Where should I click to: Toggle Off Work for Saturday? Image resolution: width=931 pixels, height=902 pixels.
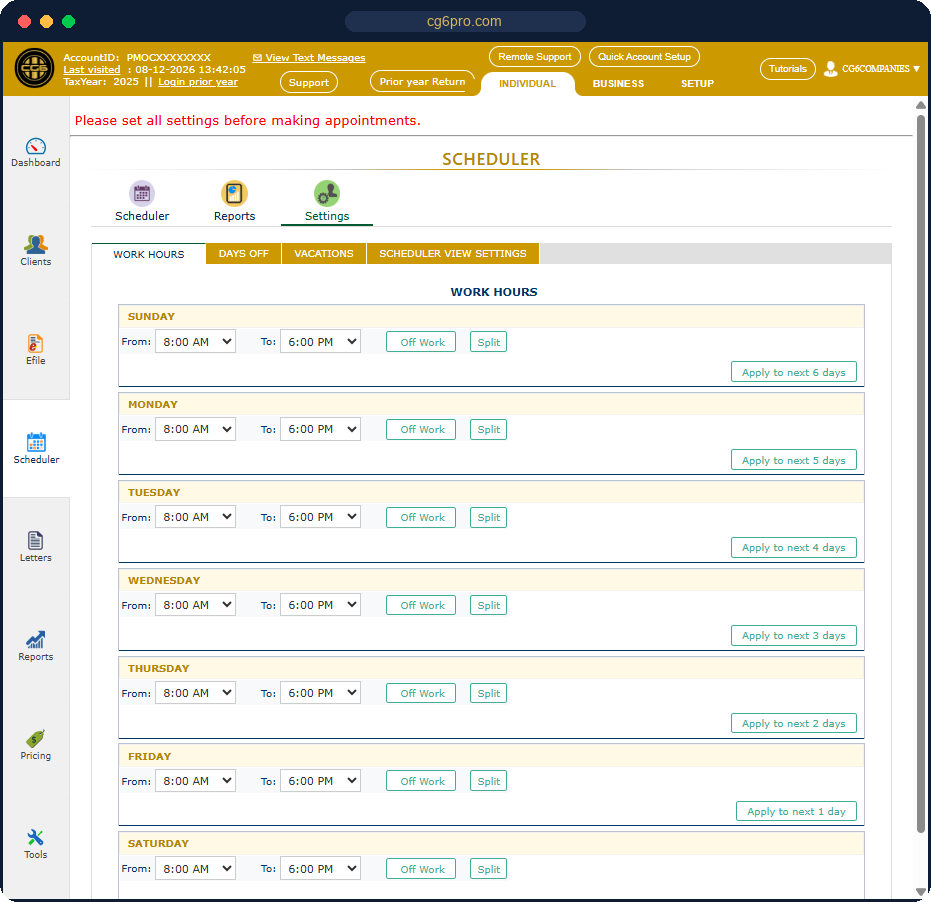[x=421, y=869]
